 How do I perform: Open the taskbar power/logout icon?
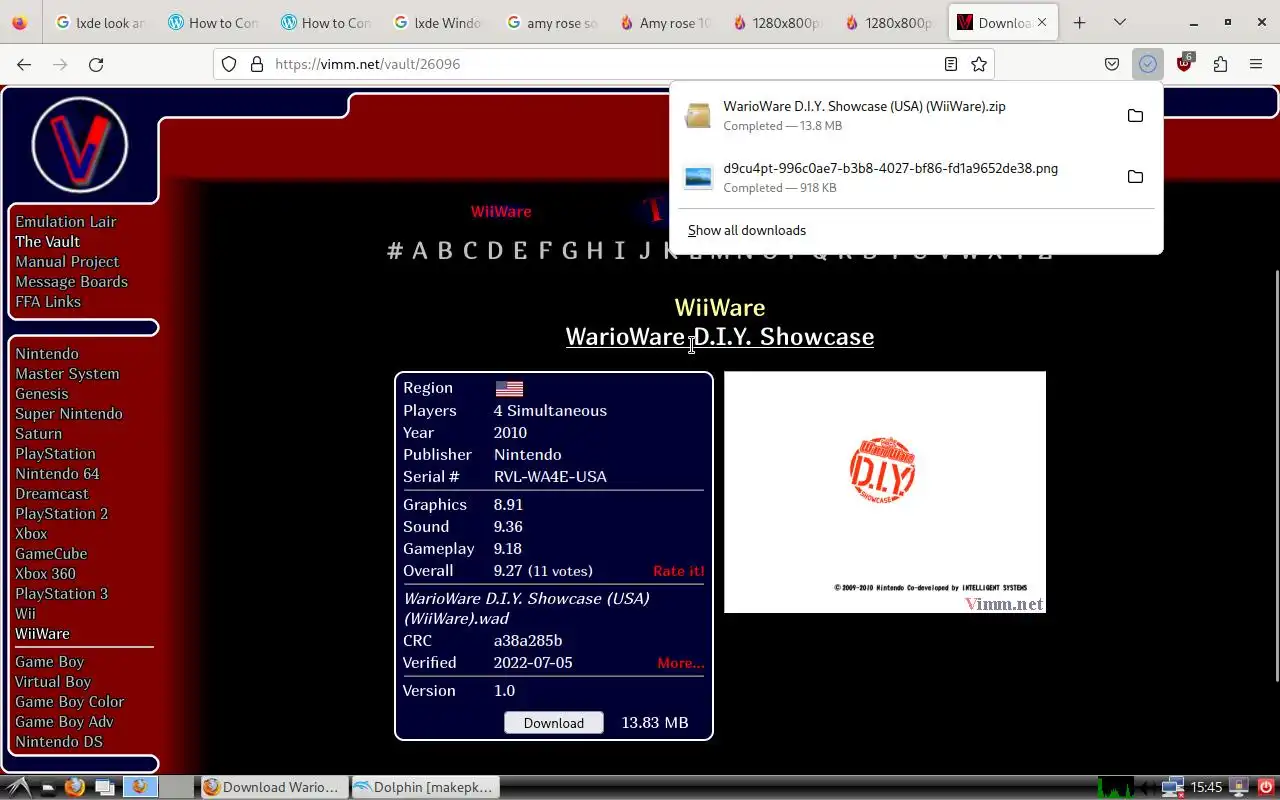pyautogui.click(x=1264, y=787)
